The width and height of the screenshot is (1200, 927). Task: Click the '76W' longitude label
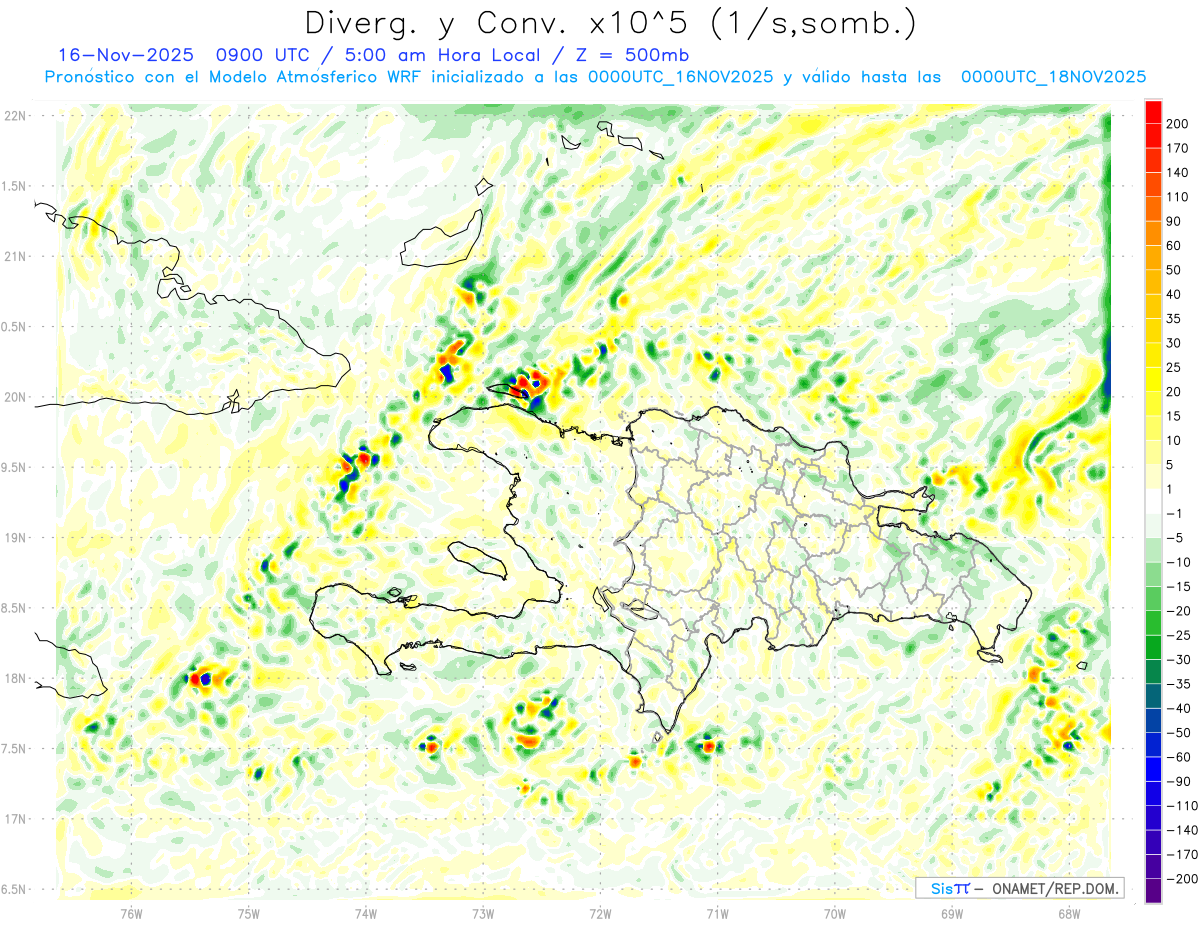131,914
